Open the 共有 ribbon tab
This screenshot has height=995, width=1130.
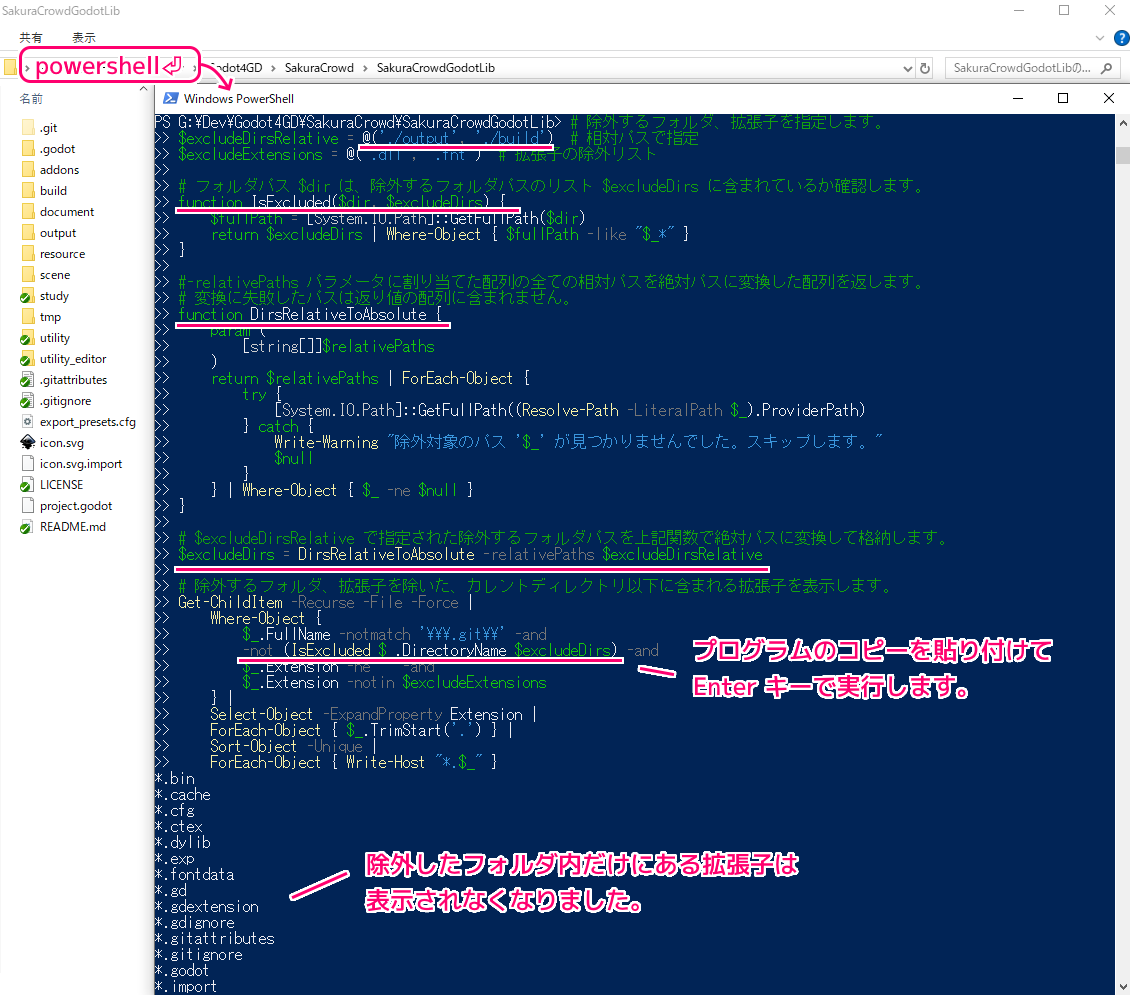tap(31, 38)
